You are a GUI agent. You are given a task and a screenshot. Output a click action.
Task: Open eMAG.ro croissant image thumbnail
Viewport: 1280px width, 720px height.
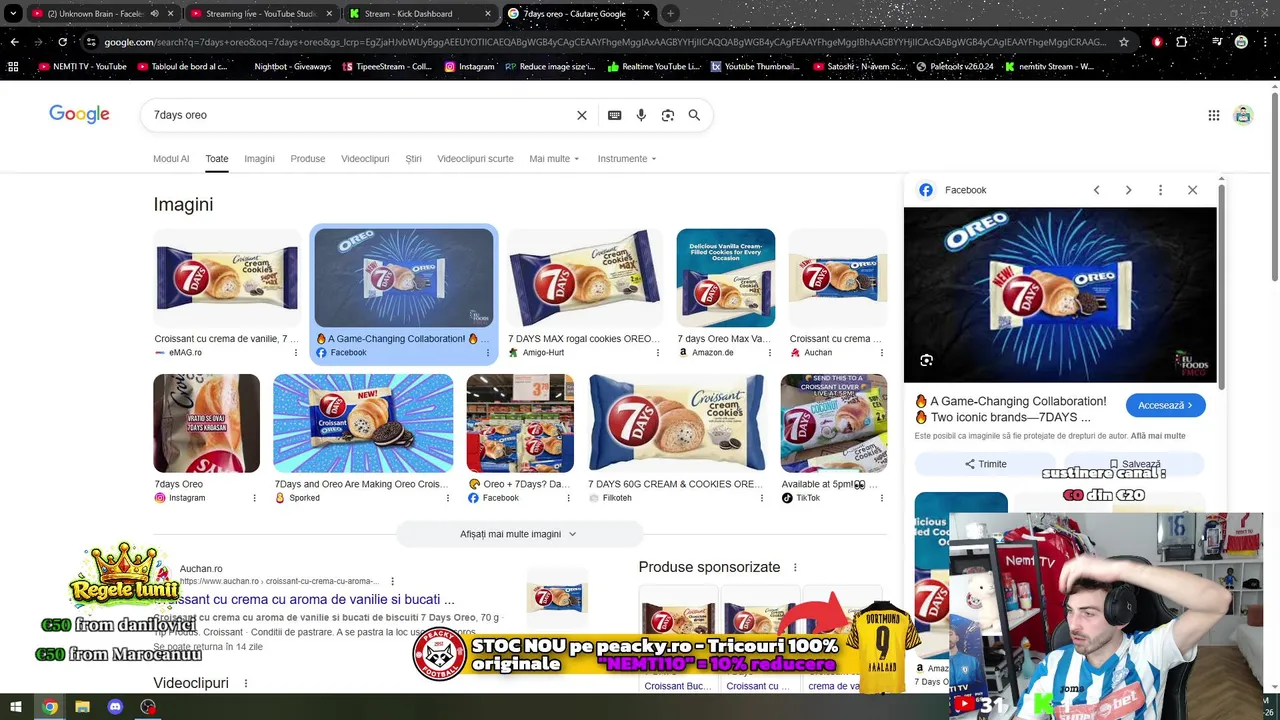point(227,278)
